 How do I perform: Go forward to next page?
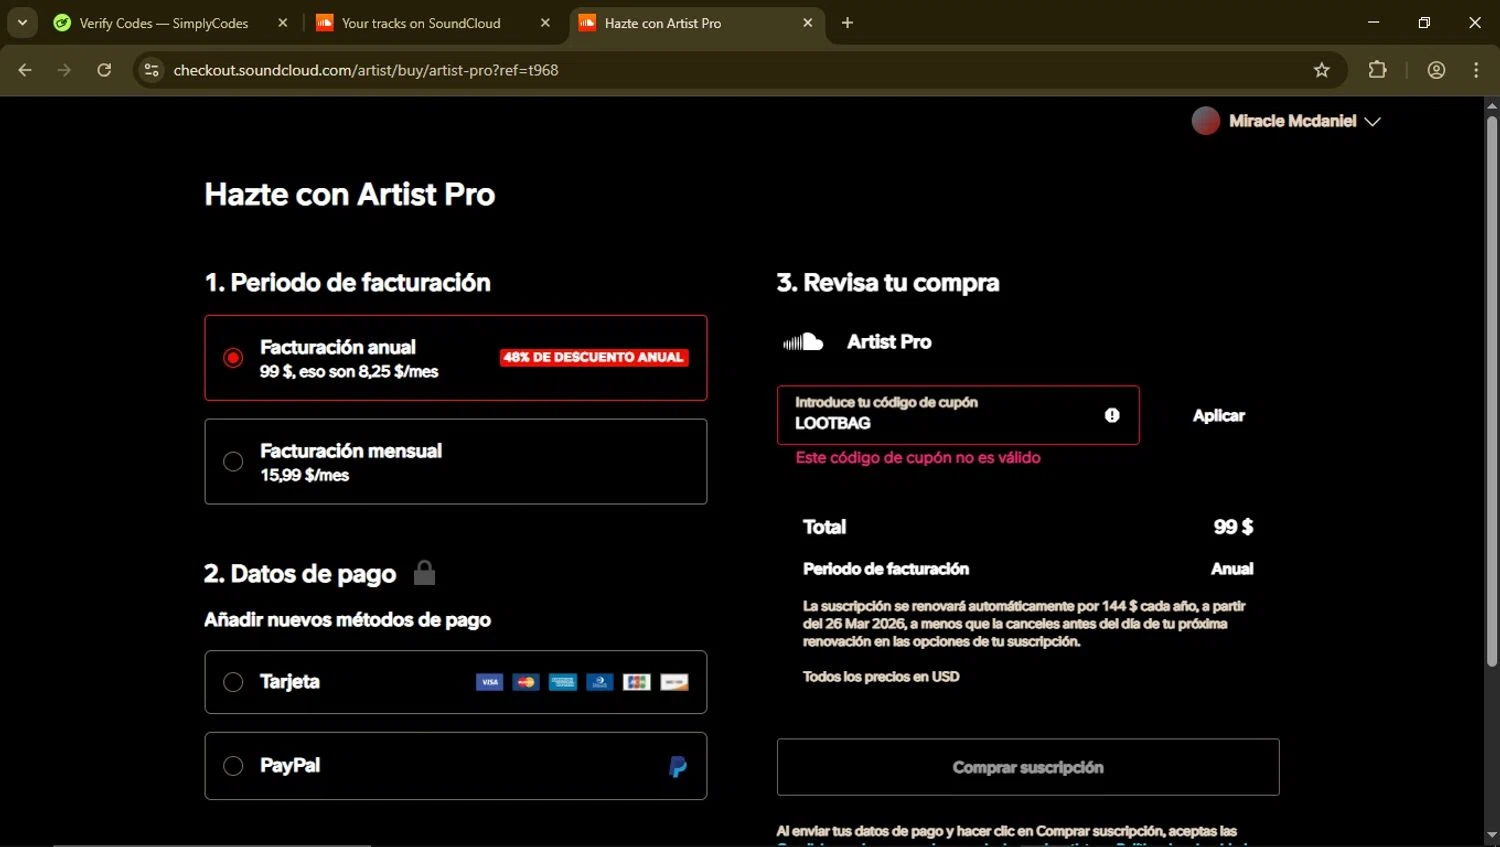point(64,70)
